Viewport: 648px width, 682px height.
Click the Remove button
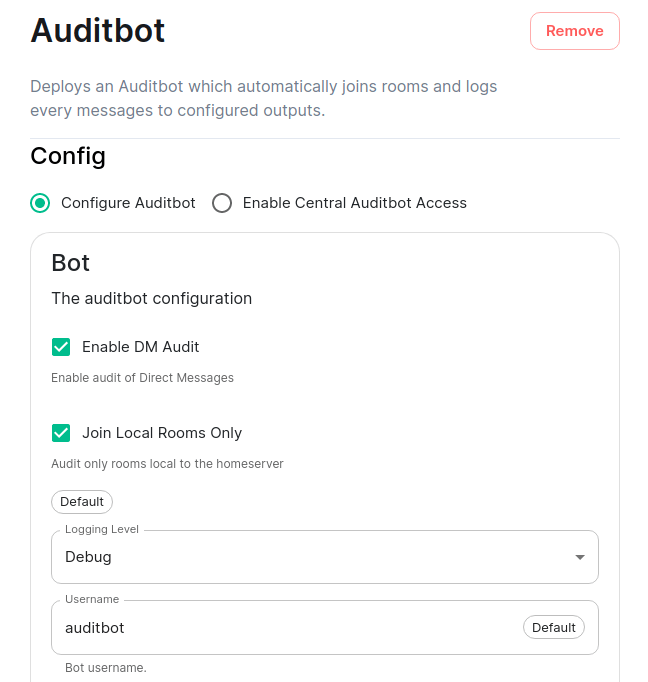[x=574, y=31]
